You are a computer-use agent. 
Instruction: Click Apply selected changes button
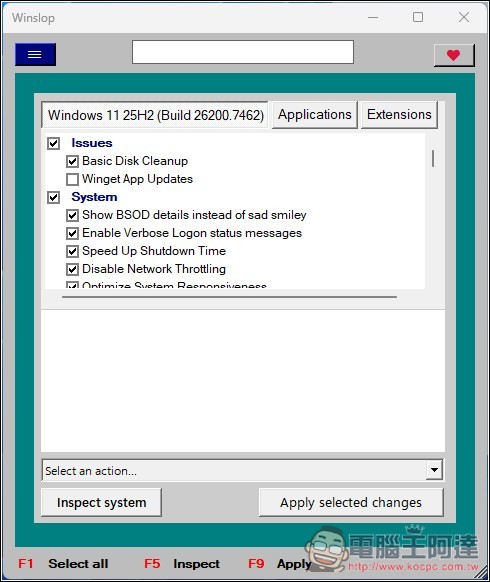351,503
